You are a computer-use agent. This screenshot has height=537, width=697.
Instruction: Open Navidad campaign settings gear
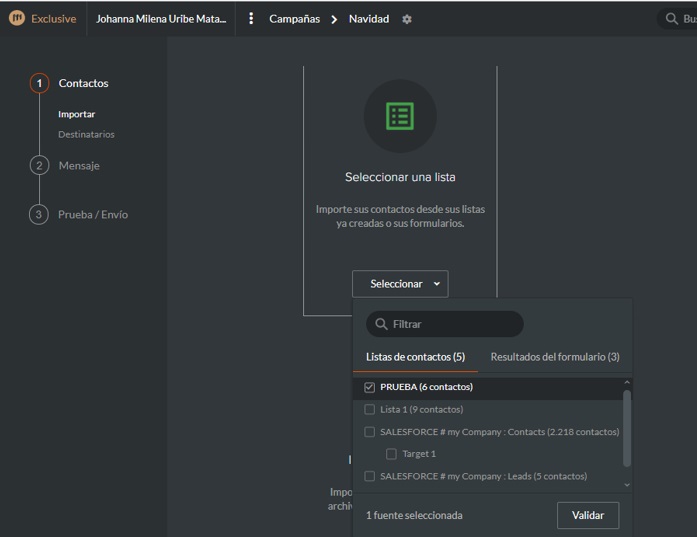(x=407, y=19)
